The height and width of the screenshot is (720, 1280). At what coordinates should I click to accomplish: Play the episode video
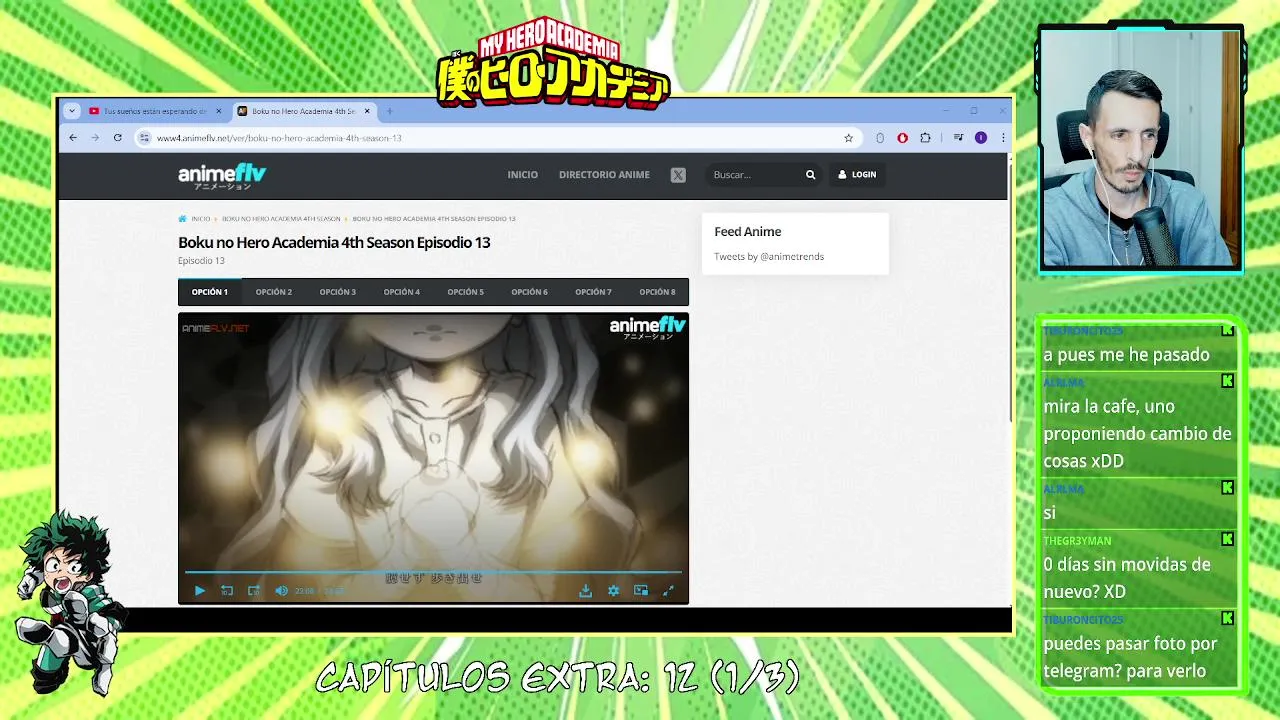[199, 591]
